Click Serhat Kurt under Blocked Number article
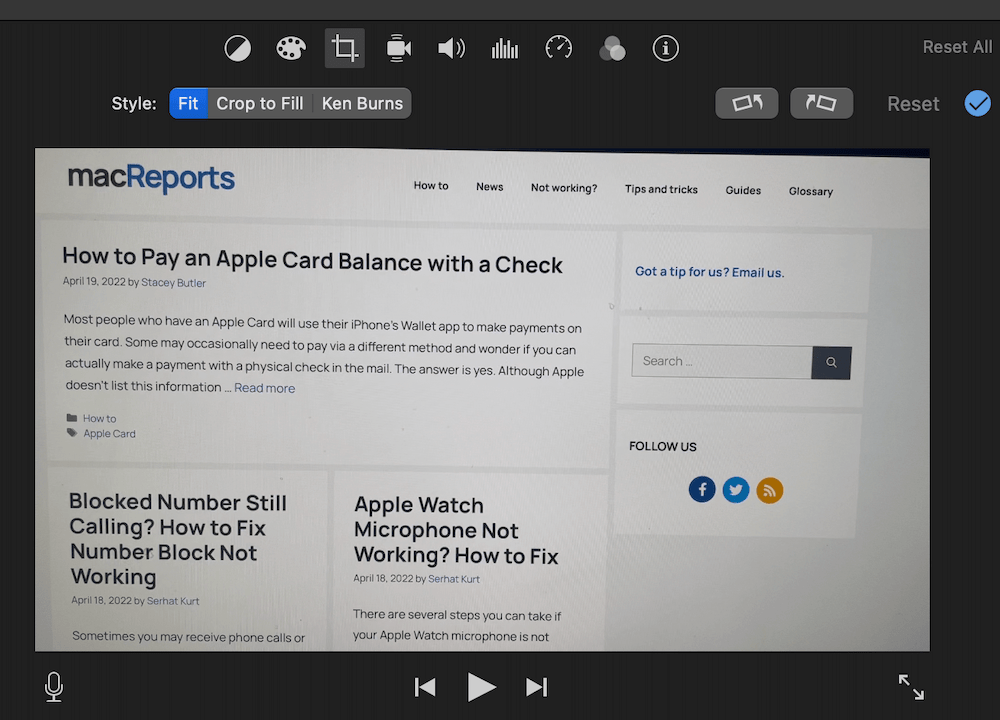Image resolution: width=1000 pixels, height=720 pixels. pyautogui.click(x=173, y=601)
